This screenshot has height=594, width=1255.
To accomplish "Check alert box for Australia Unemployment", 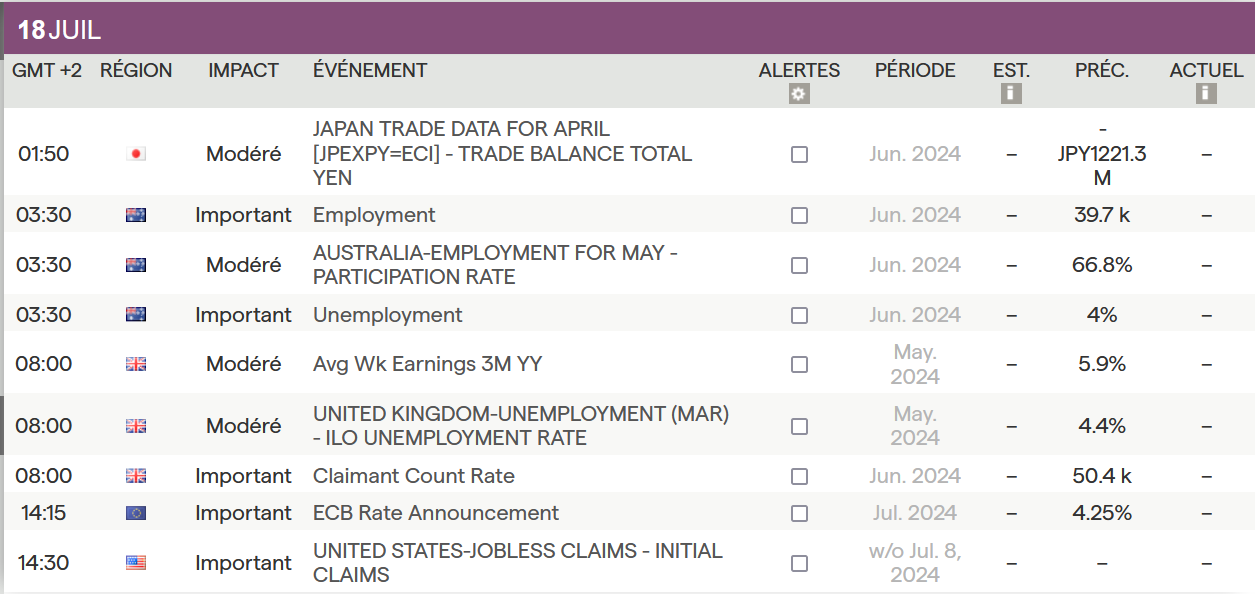I will pos(799,316).
